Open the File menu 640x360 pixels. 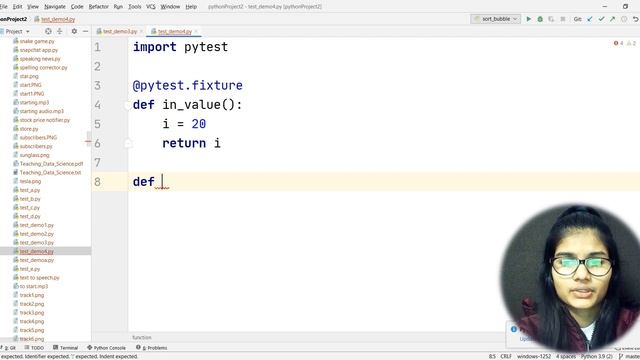(4, 7)
